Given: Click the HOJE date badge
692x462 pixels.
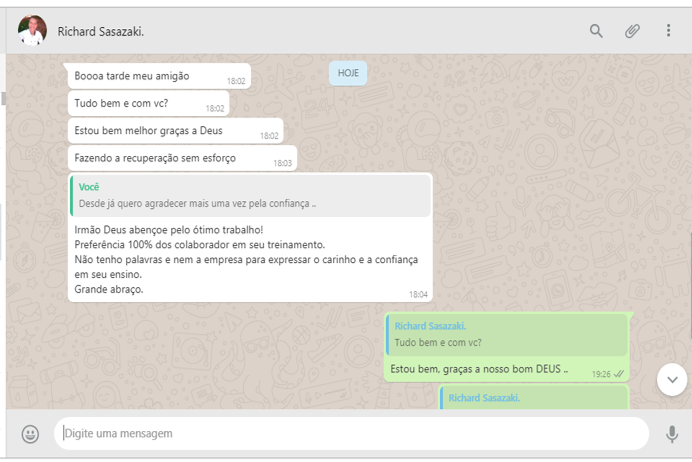Looking at the screenshot, I should [x=348, y=73].
